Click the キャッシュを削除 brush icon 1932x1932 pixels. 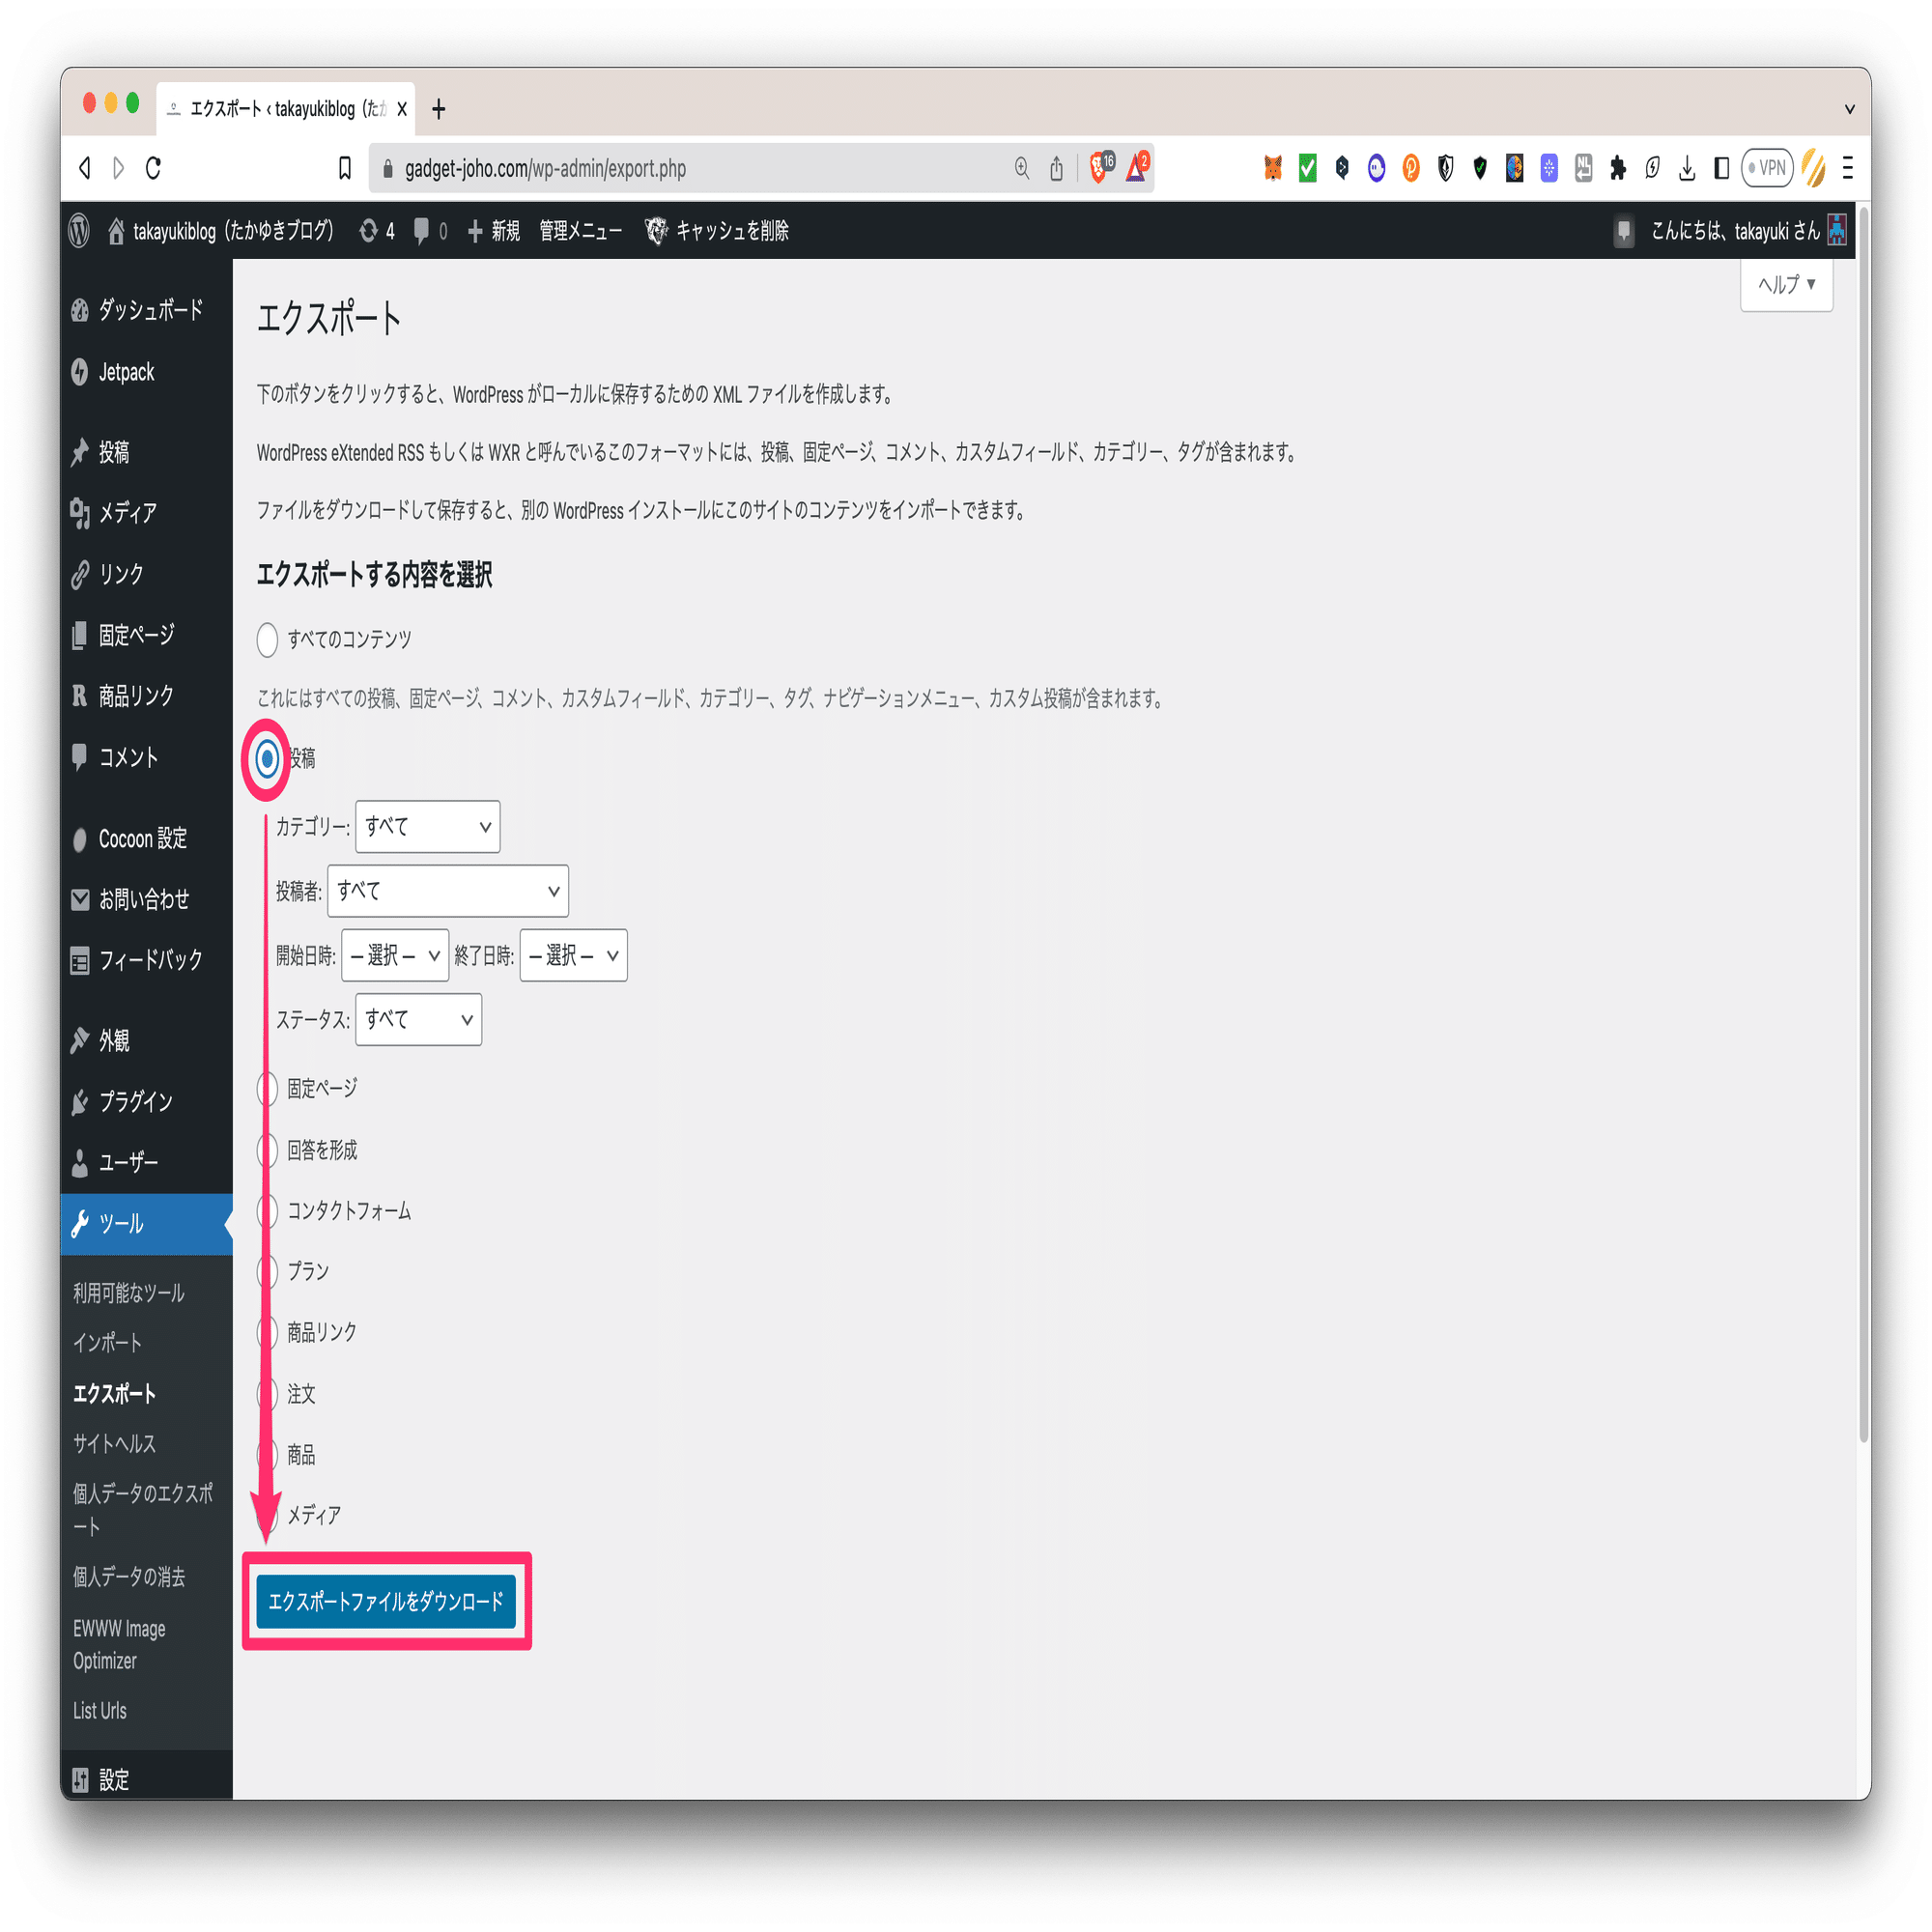click(656, 231)
